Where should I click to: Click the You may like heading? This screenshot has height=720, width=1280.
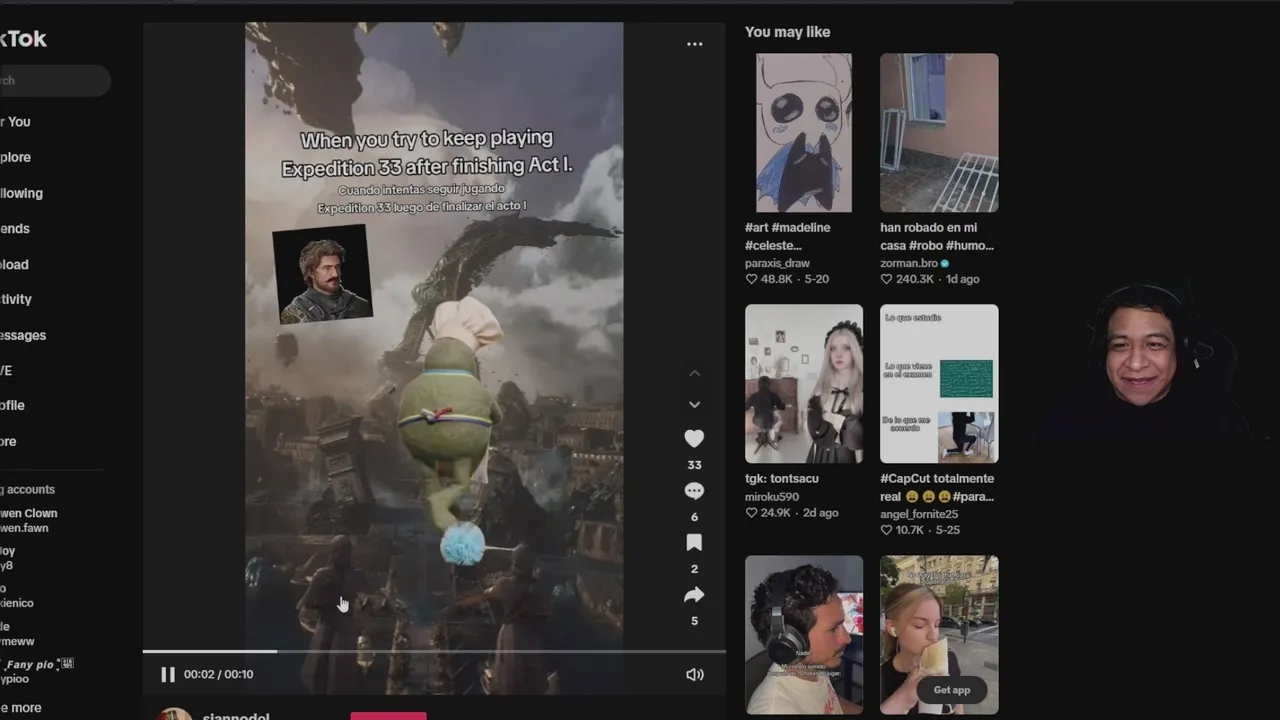[x=787, y=32]
